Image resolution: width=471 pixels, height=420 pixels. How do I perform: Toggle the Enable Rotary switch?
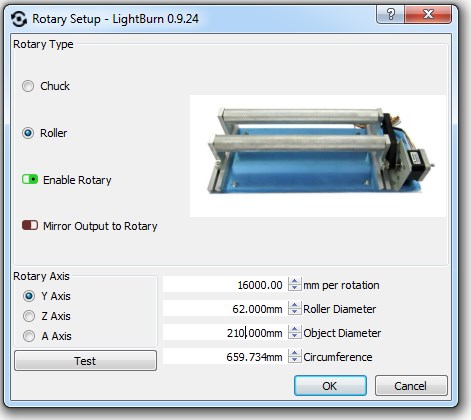(x=30, y=180)
